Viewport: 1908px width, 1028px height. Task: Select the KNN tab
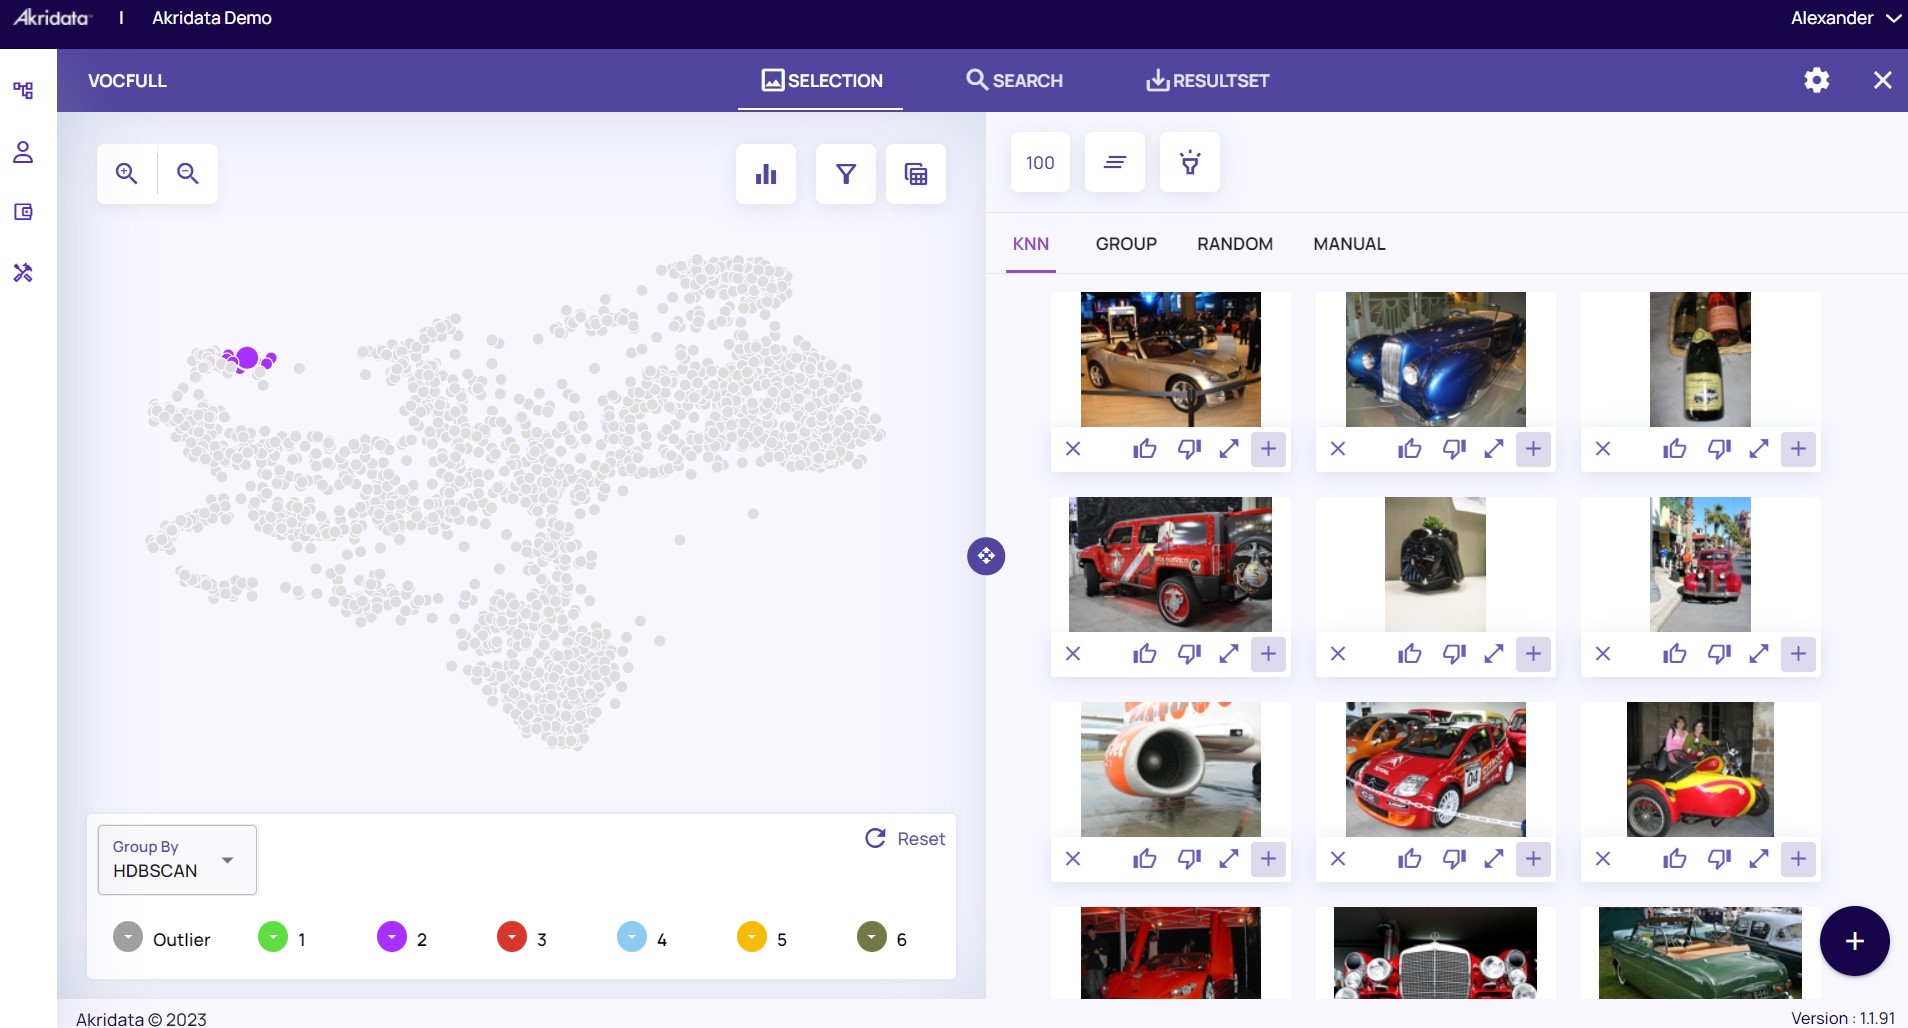pyautogui.click(x=1031, y=244)
